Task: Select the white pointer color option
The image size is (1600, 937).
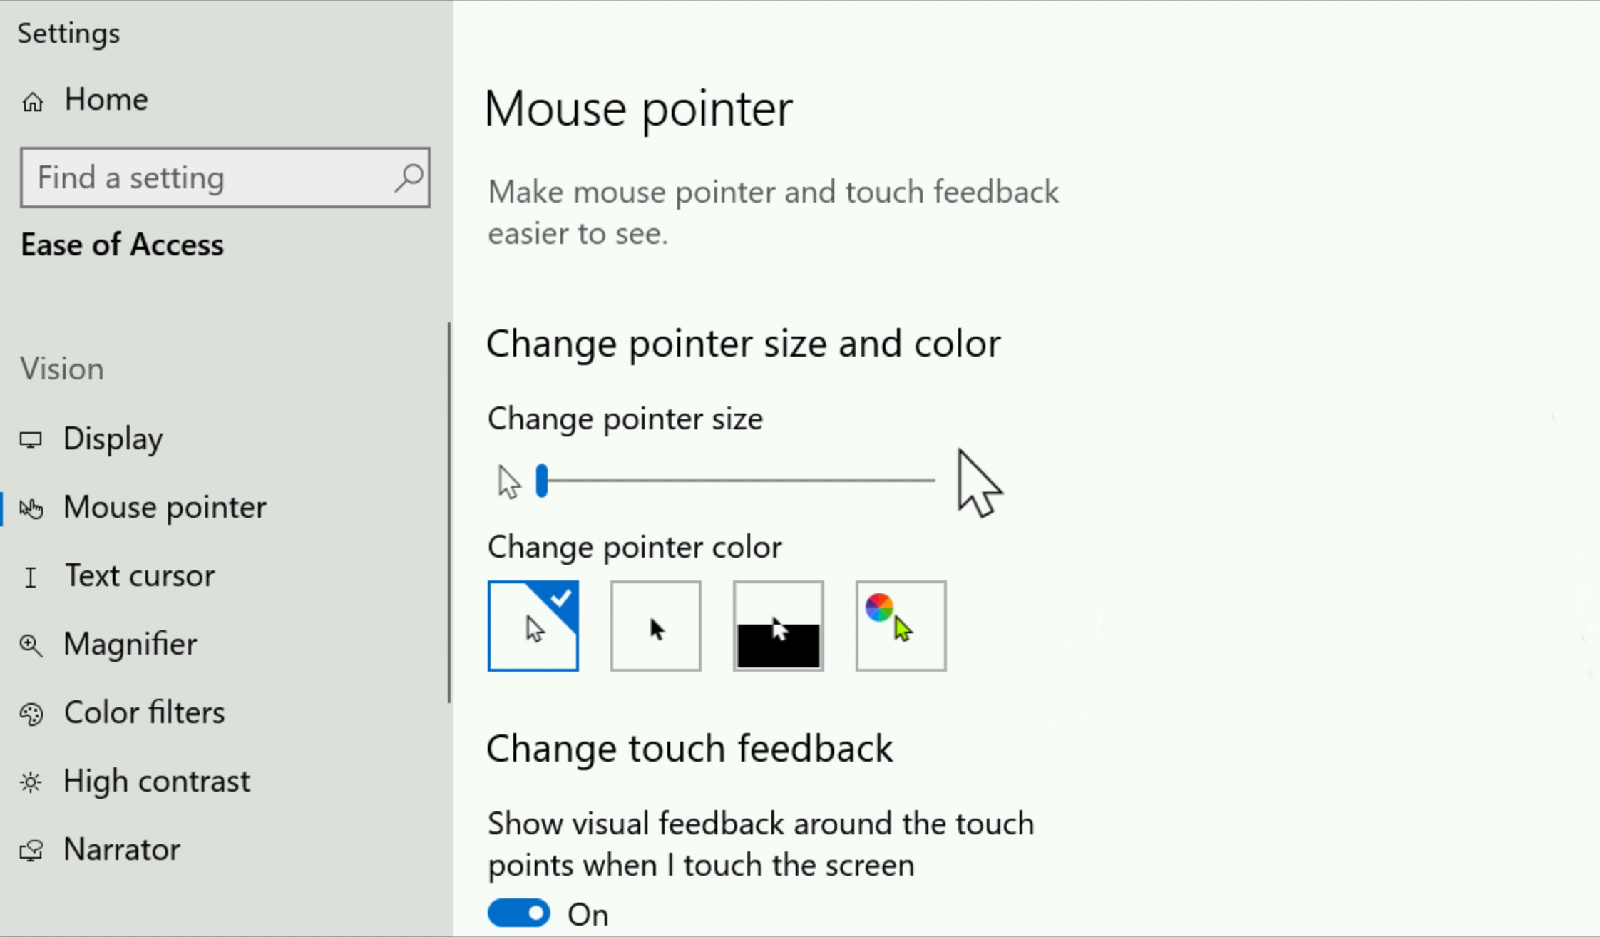Action: click(533, 626)
